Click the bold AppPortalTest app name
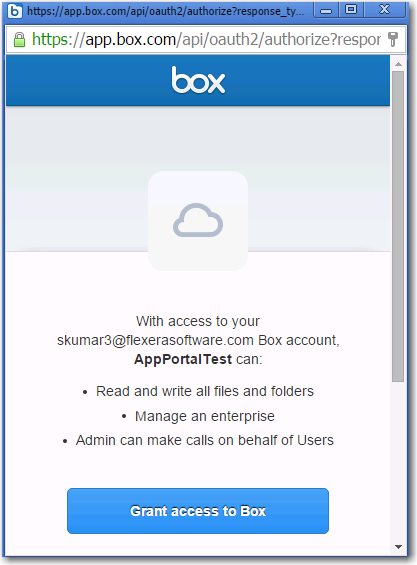The image size is (417, 565). [183, 359]
